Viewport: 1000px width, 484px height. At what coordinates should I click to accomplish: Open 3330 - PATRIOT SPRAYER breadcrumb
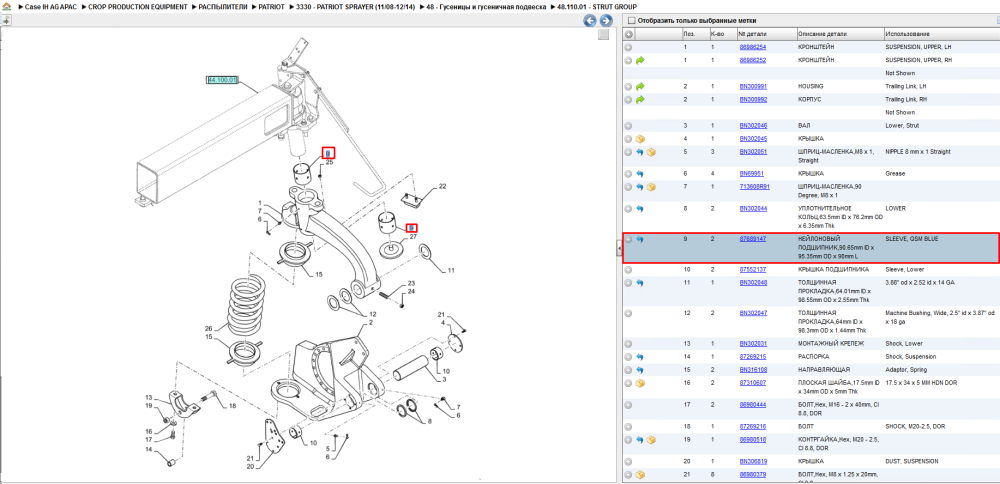tap(355, 6)
